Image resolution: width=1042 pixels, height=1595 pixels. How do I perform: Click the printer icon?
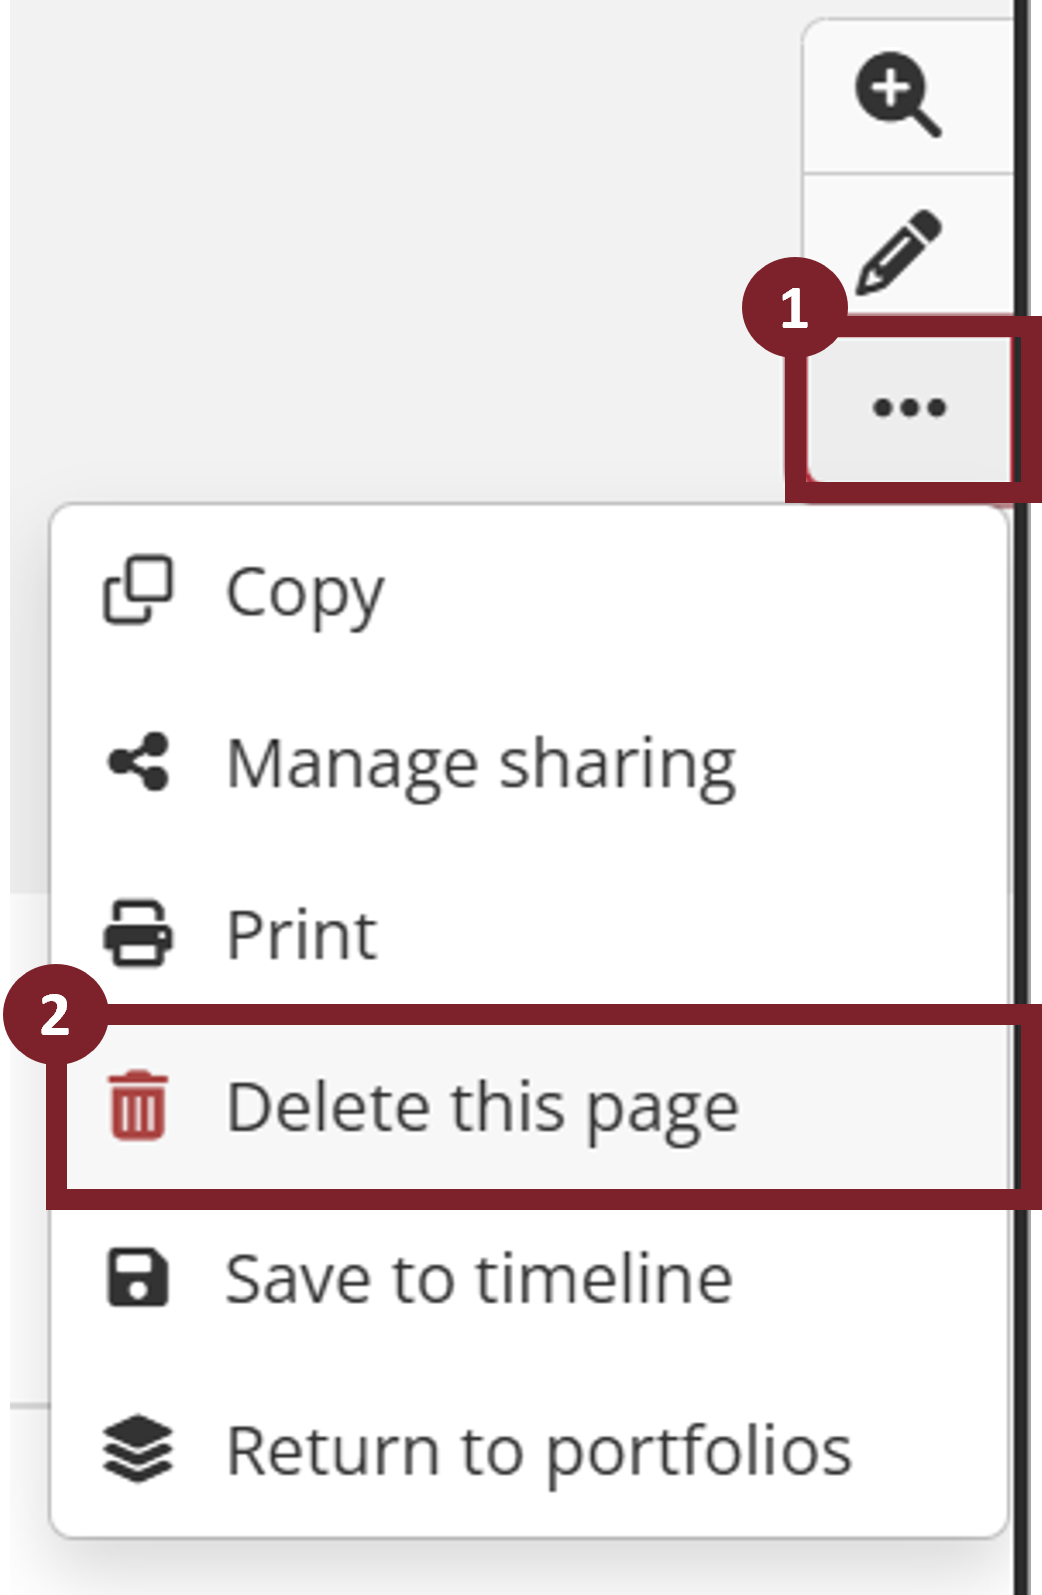coord(138,933)
